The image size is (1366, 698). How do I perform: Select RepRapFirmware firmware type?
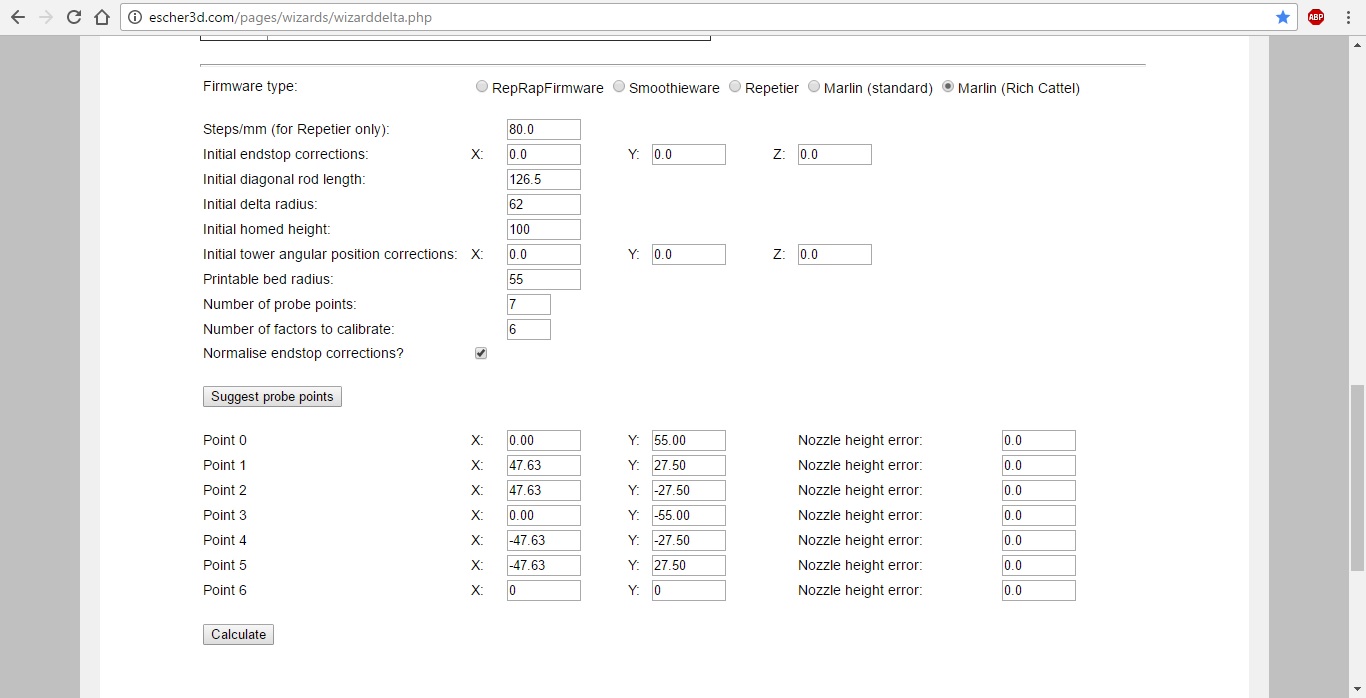pos(482,87)
